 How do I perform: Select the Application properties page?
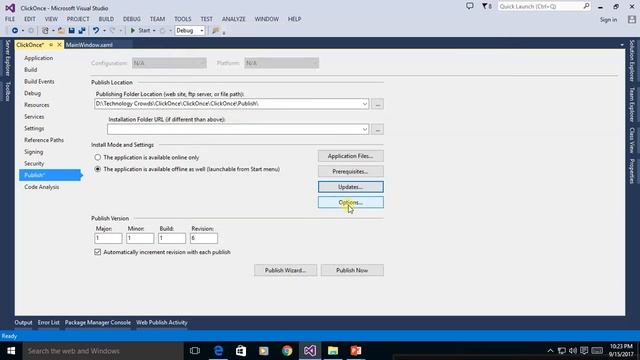point(38,58)
